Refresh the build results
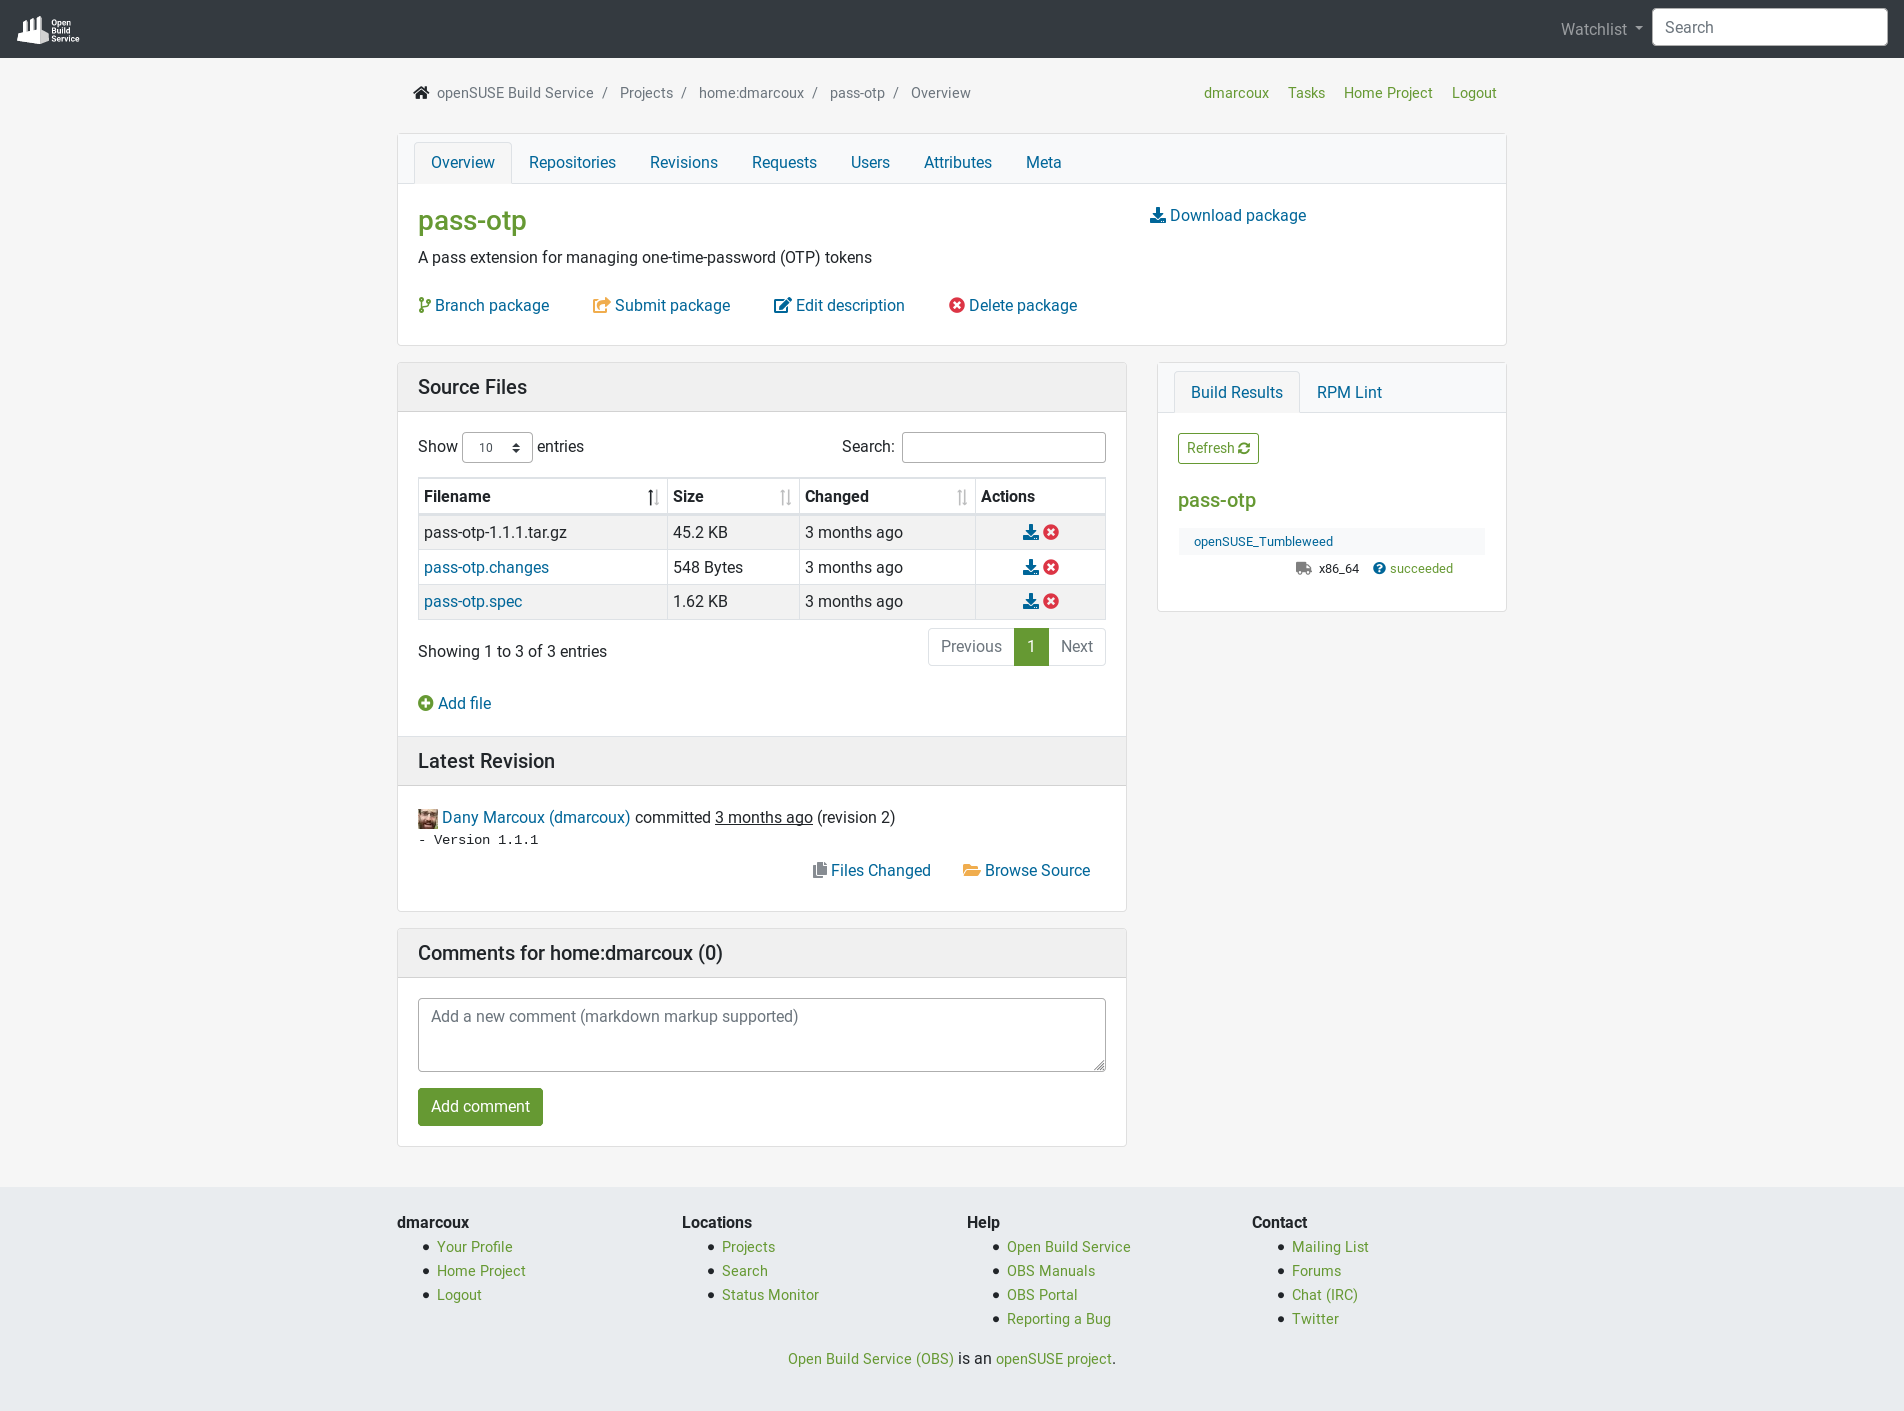The height and width of the screenshot is (1411, 1904). point(1218,448)
